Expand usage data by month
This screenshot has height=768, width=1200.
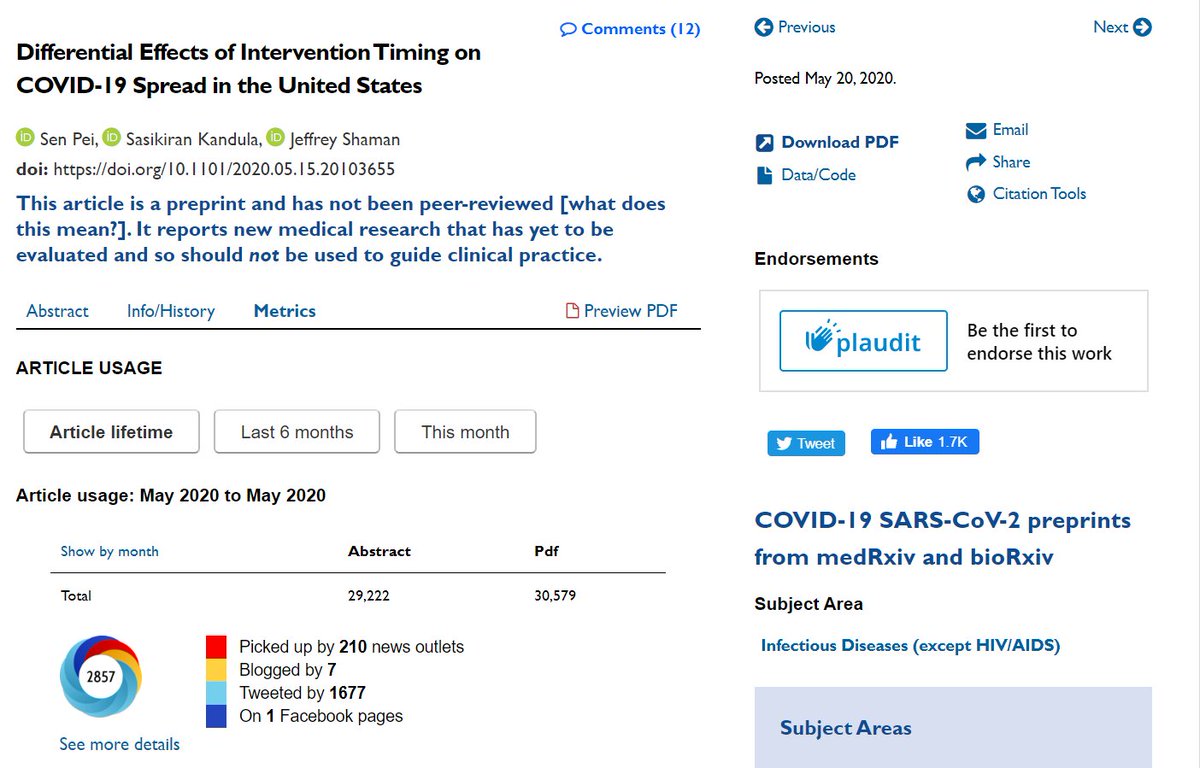109,551
